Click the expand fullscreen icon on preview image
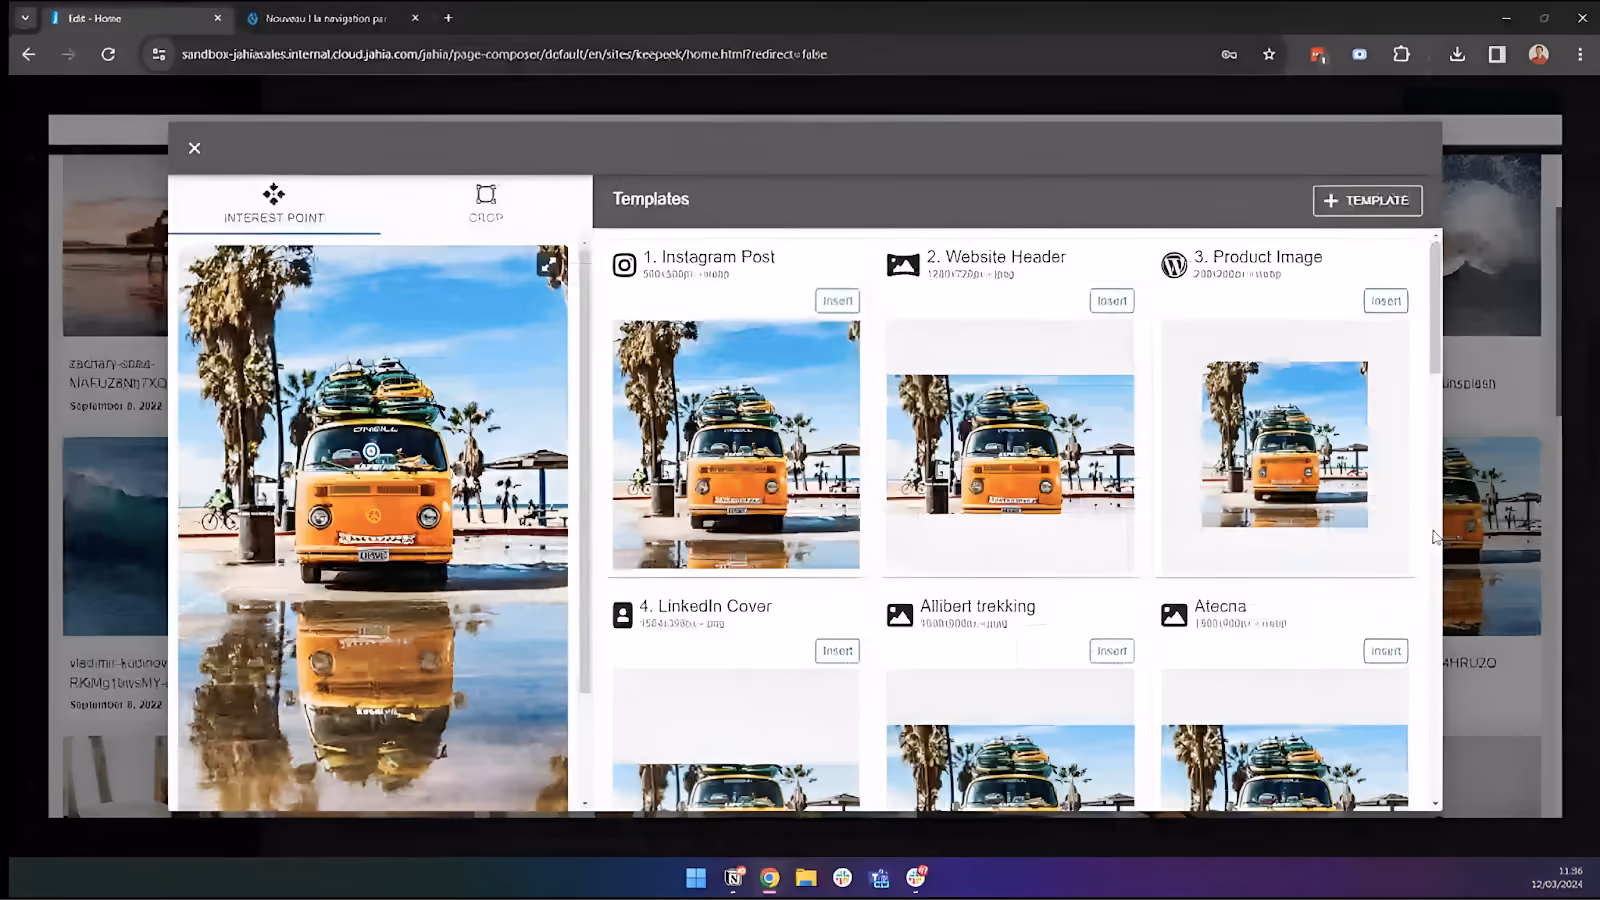Viewport: 1600px width, 900px height. point(548,264)
